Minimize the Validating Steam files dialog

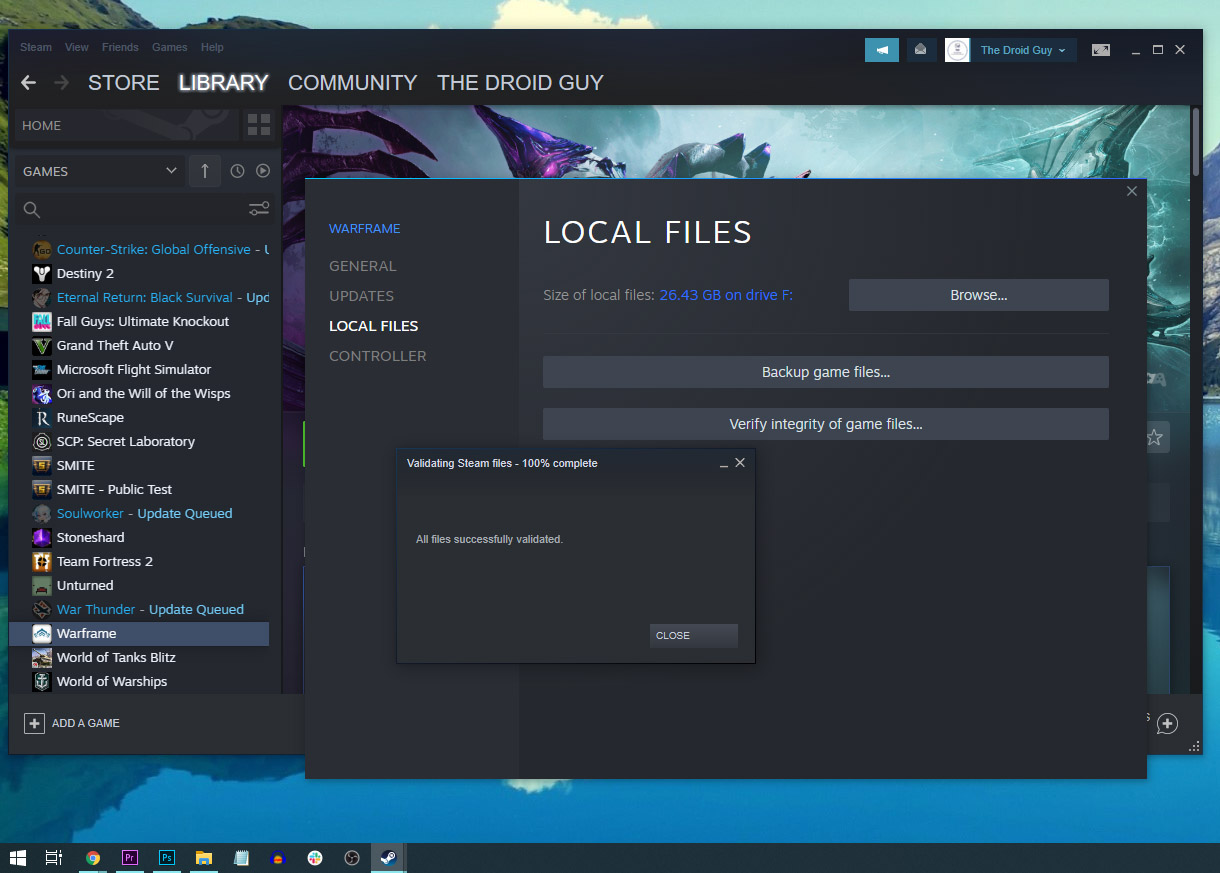click(724, 464)
